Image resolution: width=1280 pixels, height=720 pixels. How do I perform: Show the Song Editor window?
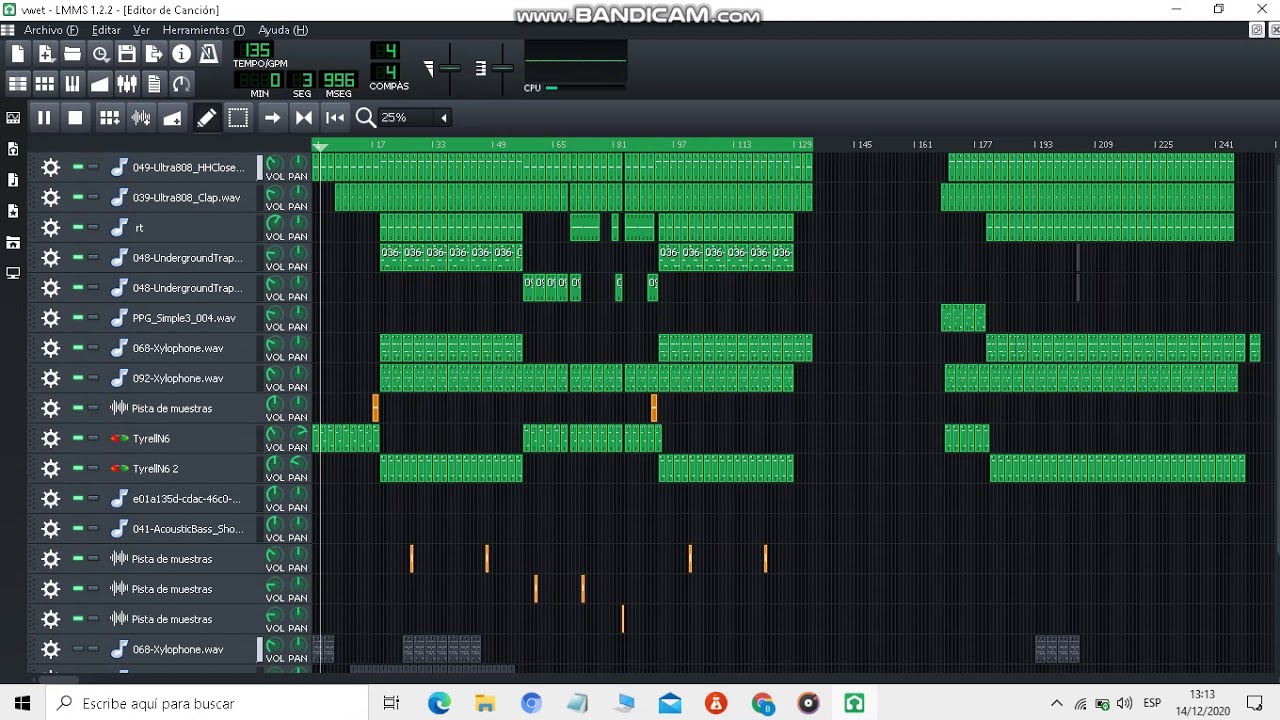(18, 84)
